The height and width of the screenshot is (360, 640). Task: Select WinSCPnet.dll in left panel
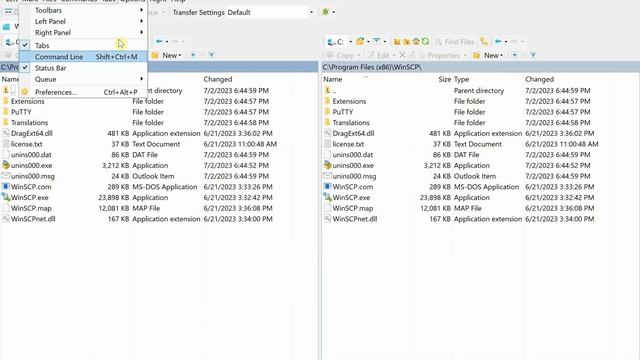point(33,219)
